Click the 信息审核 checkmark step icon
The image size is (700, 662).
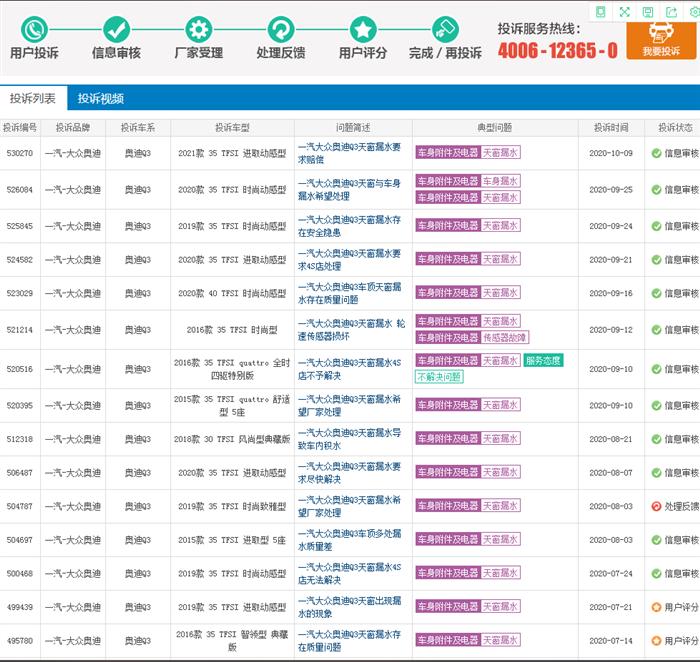pyautogui.click(x=117, y=29)
